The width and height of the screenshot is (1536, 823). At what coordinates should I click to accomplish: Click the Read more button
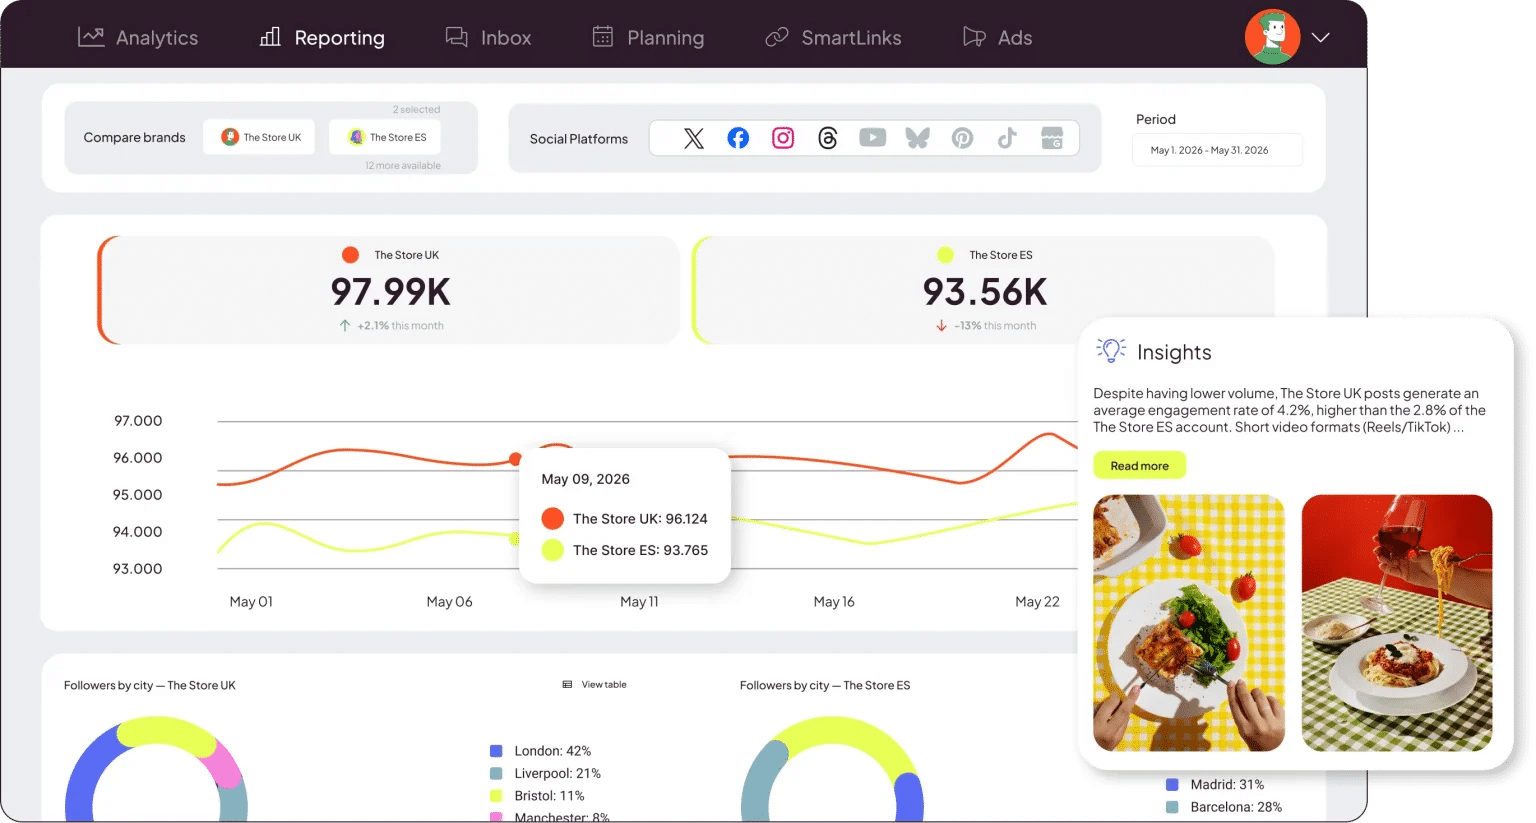(x=1139, y=466)
